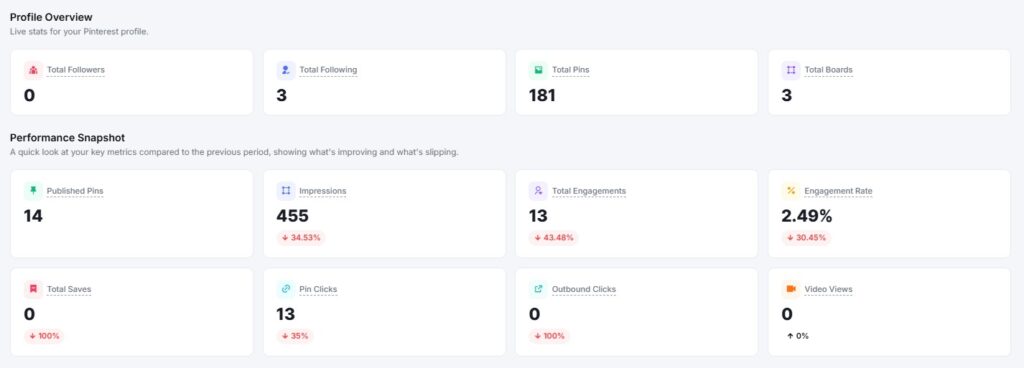Image resolution: width=1024 pixels, height=368 pixels.
Task: Click the 2.49% engagement rate value
Action: 807,216
